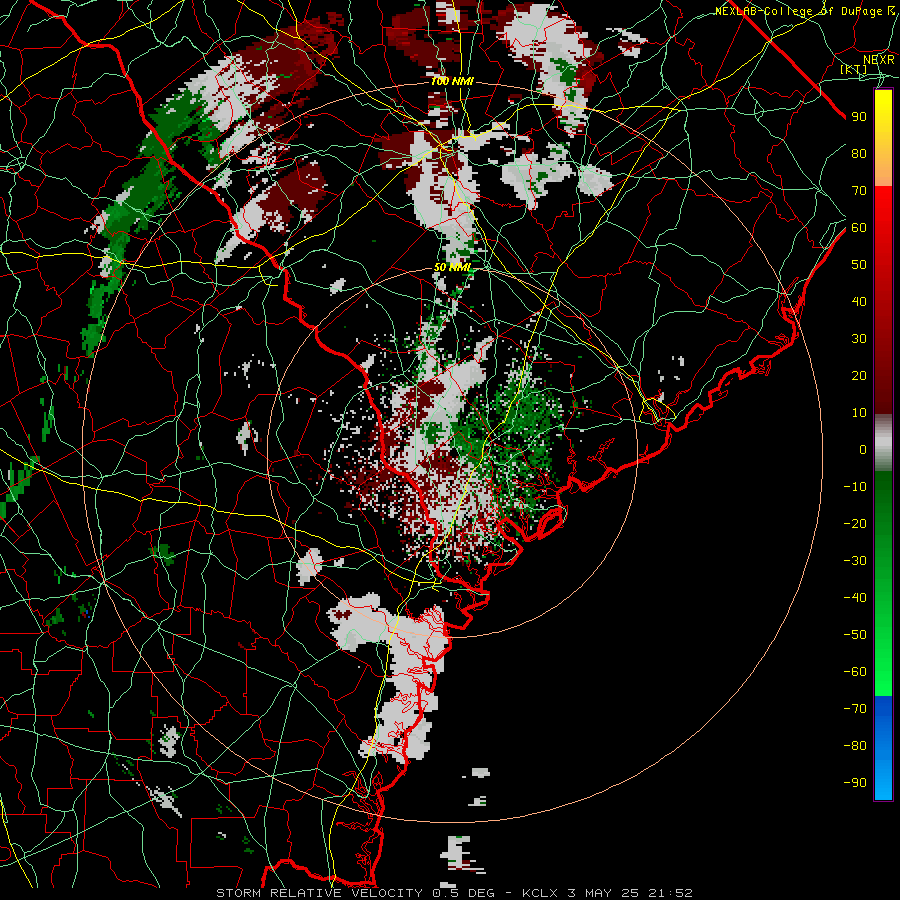Select the -50 value on the velocity scale

tap(855, 635)
